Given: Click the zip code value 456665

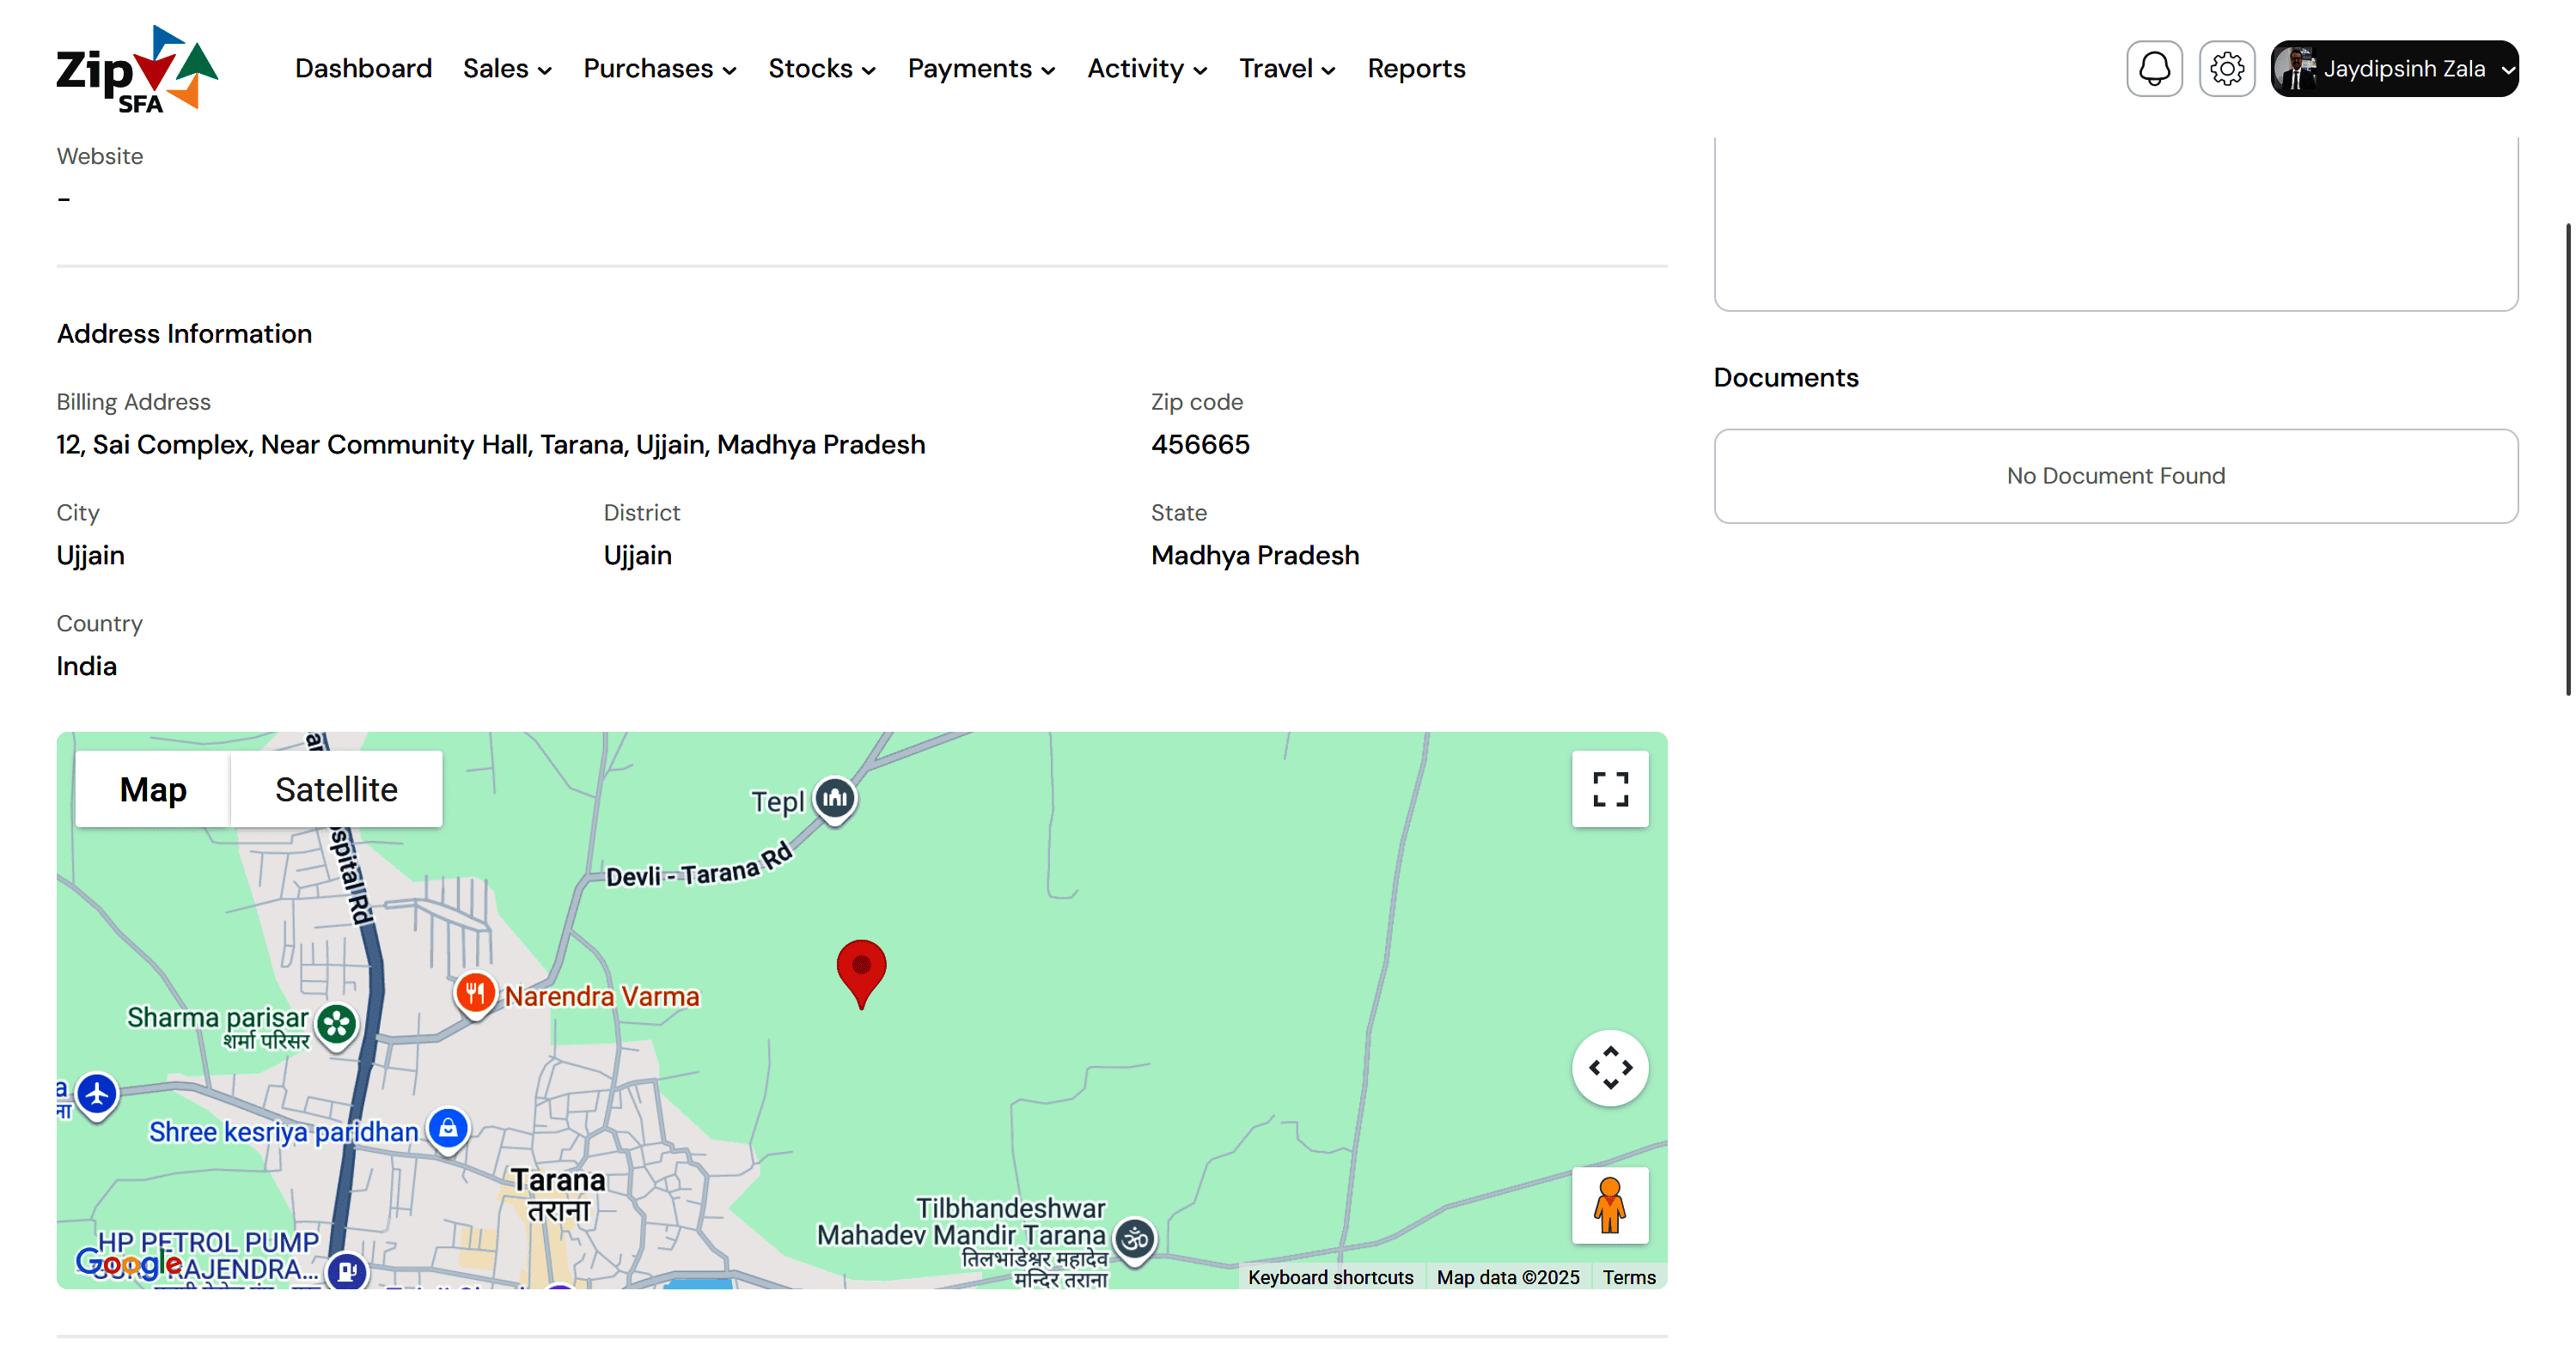Looking at the screenshot, I should 1200,444.
